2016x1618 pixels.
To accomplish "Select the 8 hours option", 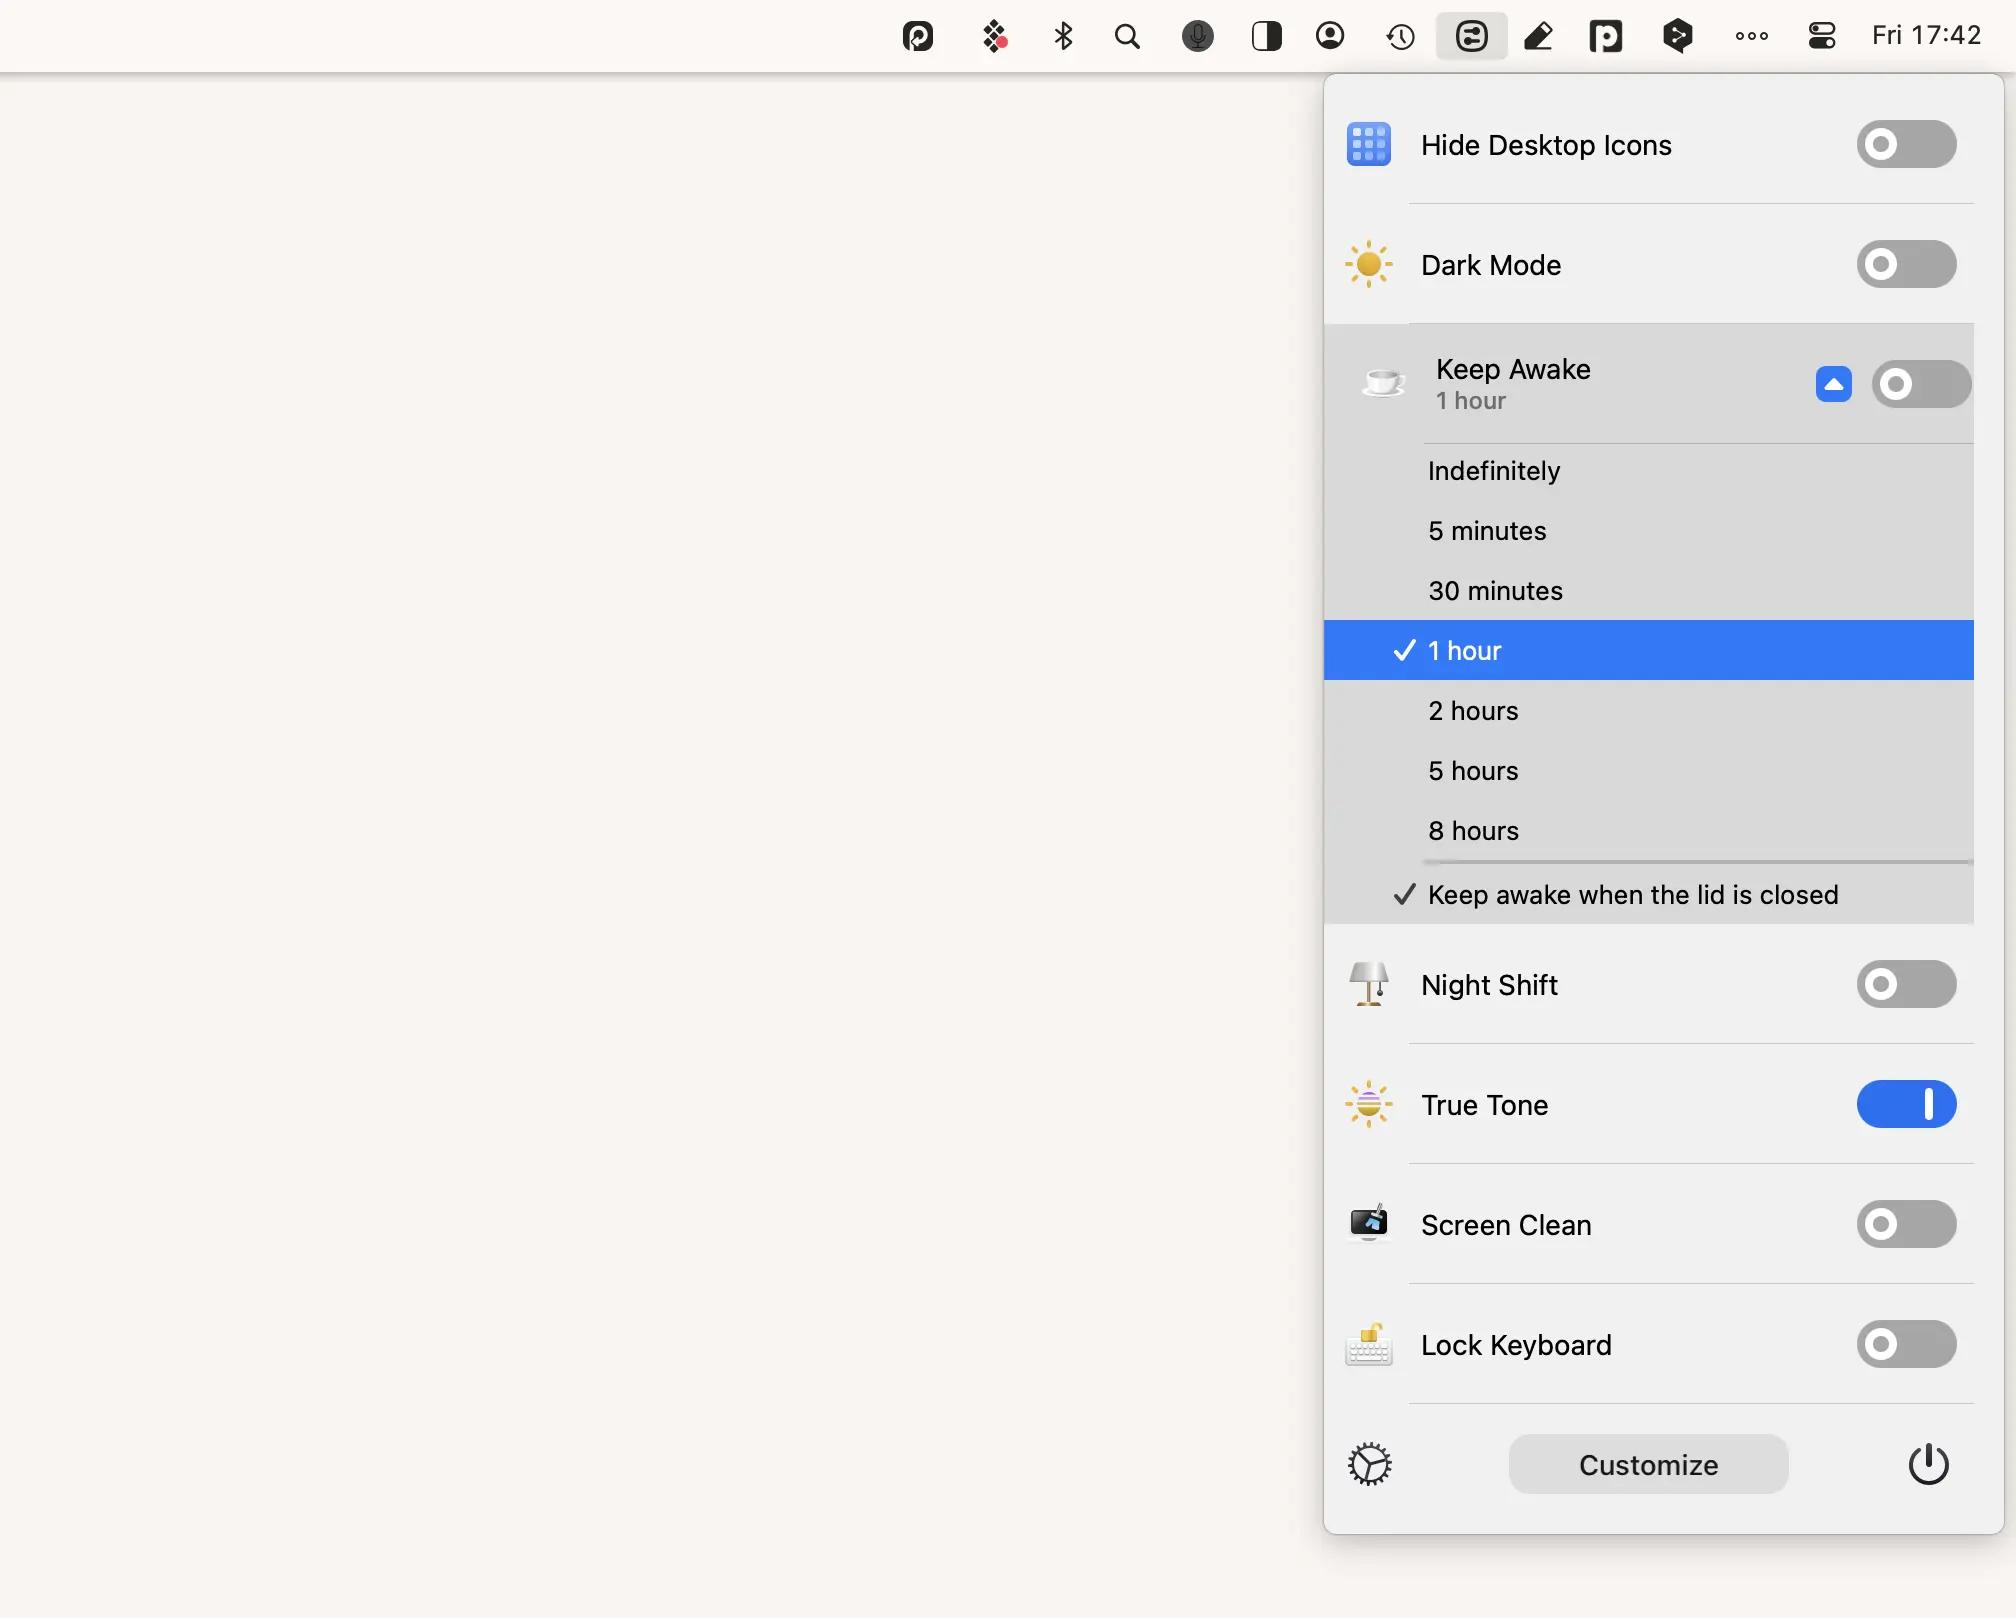I will [x=1472, y=830].
